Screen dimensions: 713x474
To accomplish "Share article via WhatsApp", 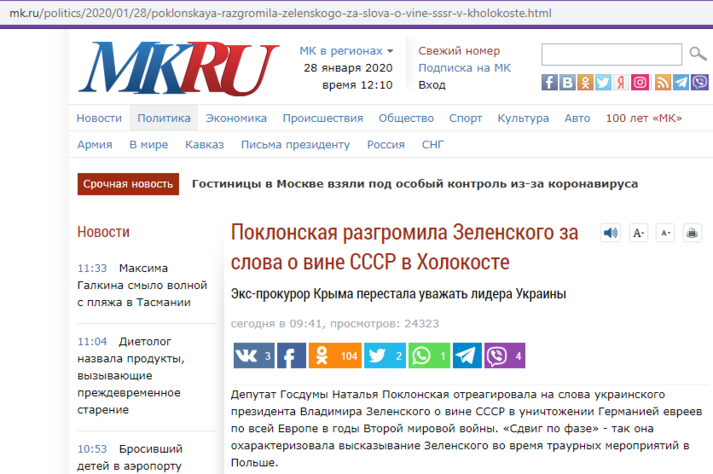I will coord(428,355).
